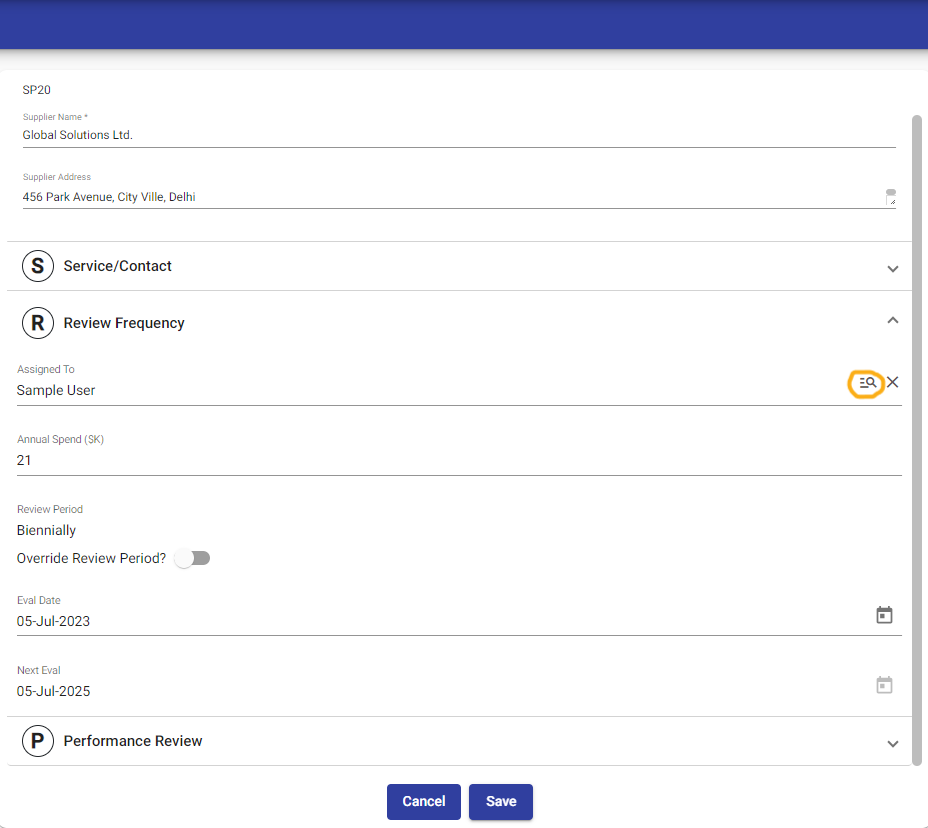Open the Assigned To user lookup search icon

coord(867,383)
